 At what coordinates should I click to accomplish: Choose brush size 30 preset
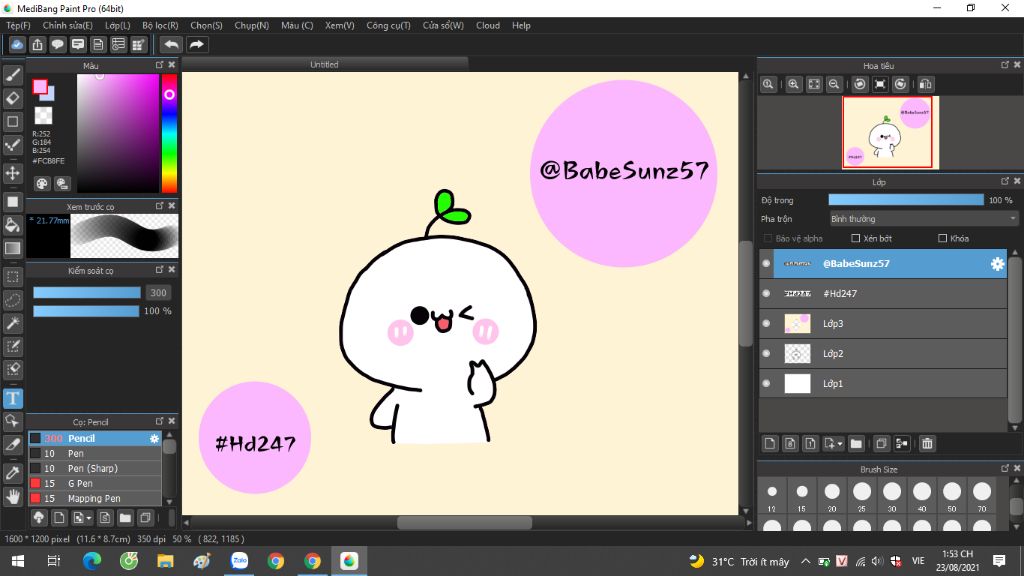(891, 496)
